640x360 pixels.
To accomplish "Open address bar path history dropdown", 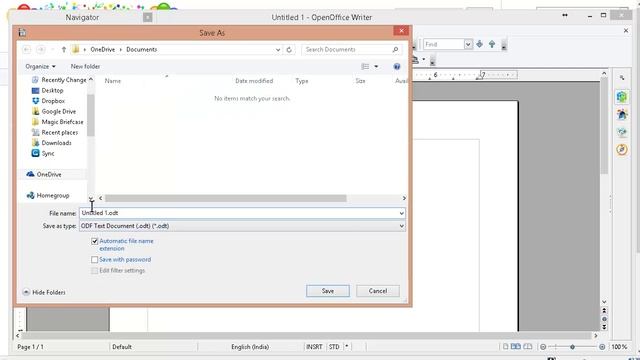I will 278,49.
